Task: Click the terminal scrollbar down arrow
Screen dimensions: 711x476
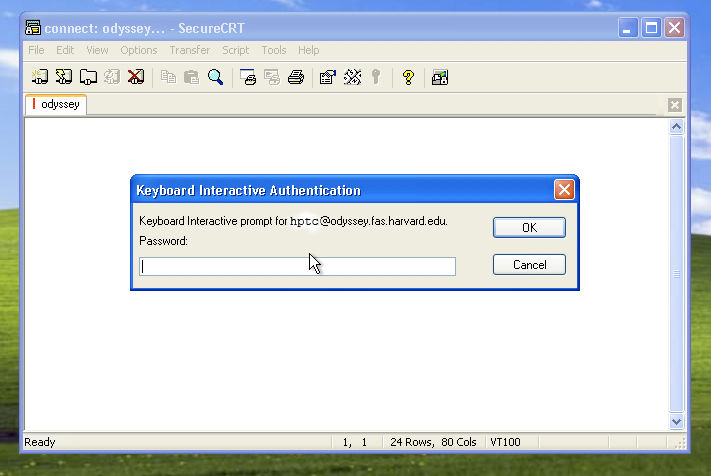Action: click(676, 422)
